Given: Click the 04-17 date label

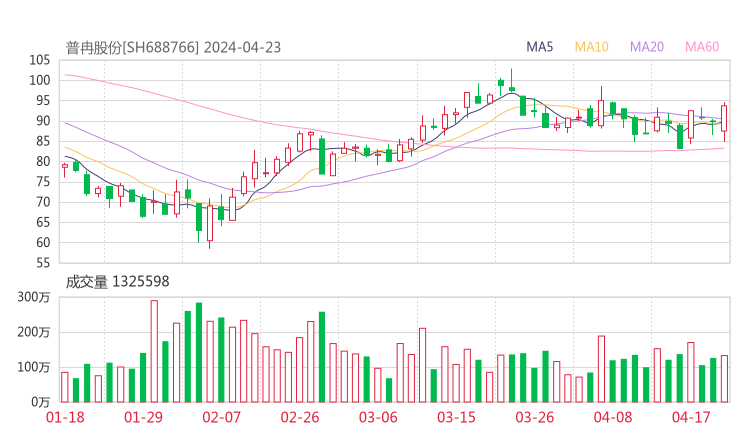Looking at the screenshot, I should 691,417.
